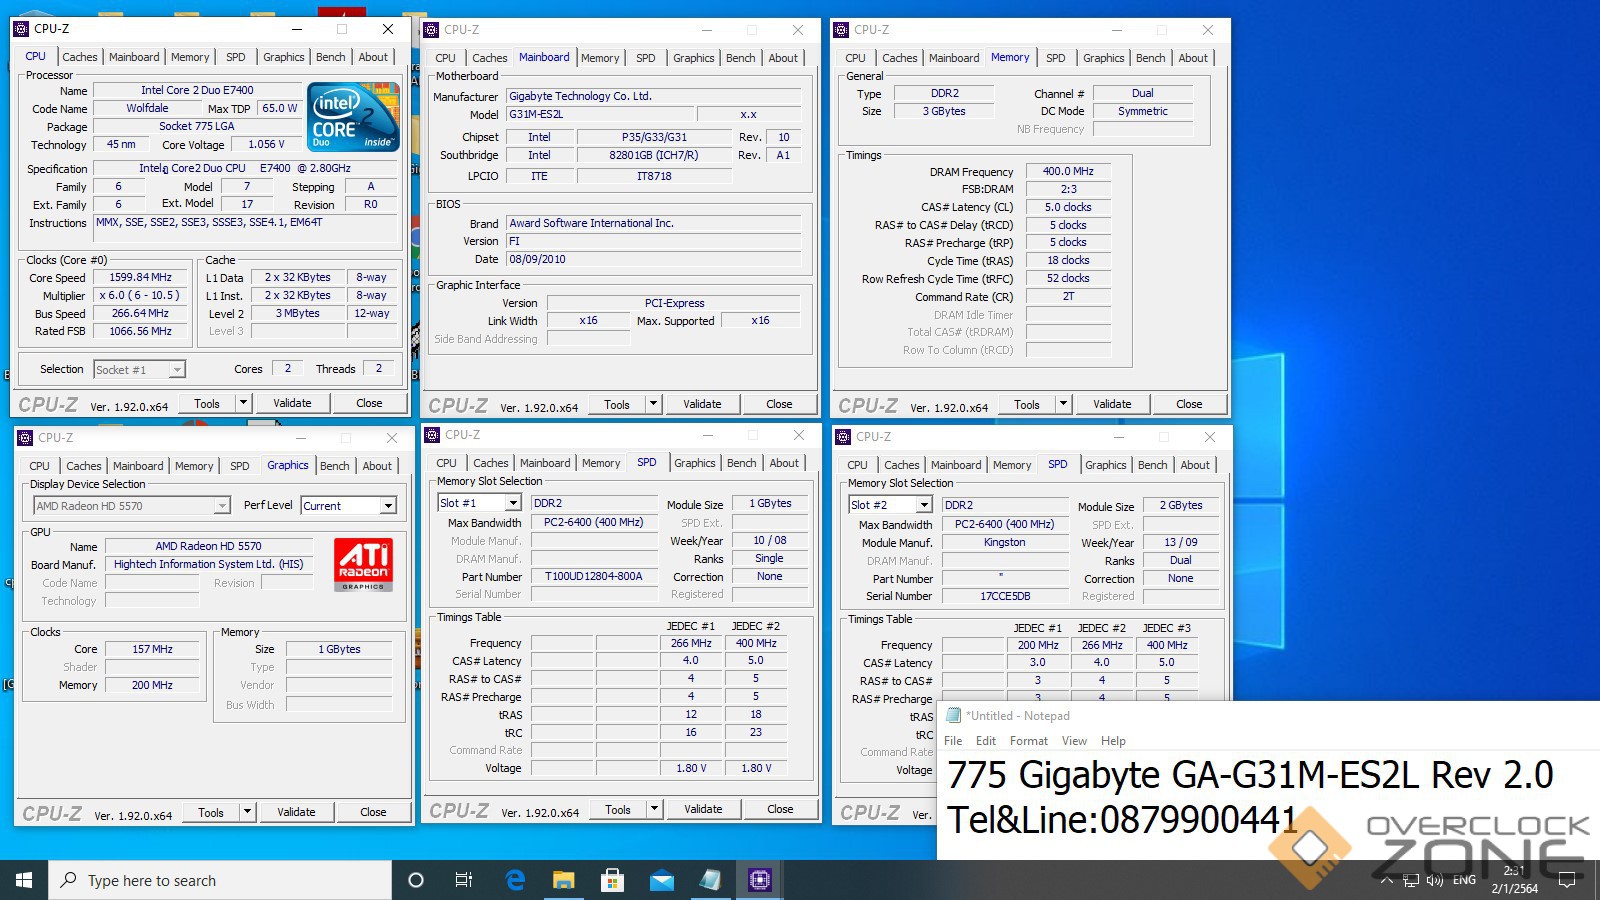This screenshot has height=900, width=1600.
Task: Open Slot #1 memory slot dropdown
Action: click(513, 504)
